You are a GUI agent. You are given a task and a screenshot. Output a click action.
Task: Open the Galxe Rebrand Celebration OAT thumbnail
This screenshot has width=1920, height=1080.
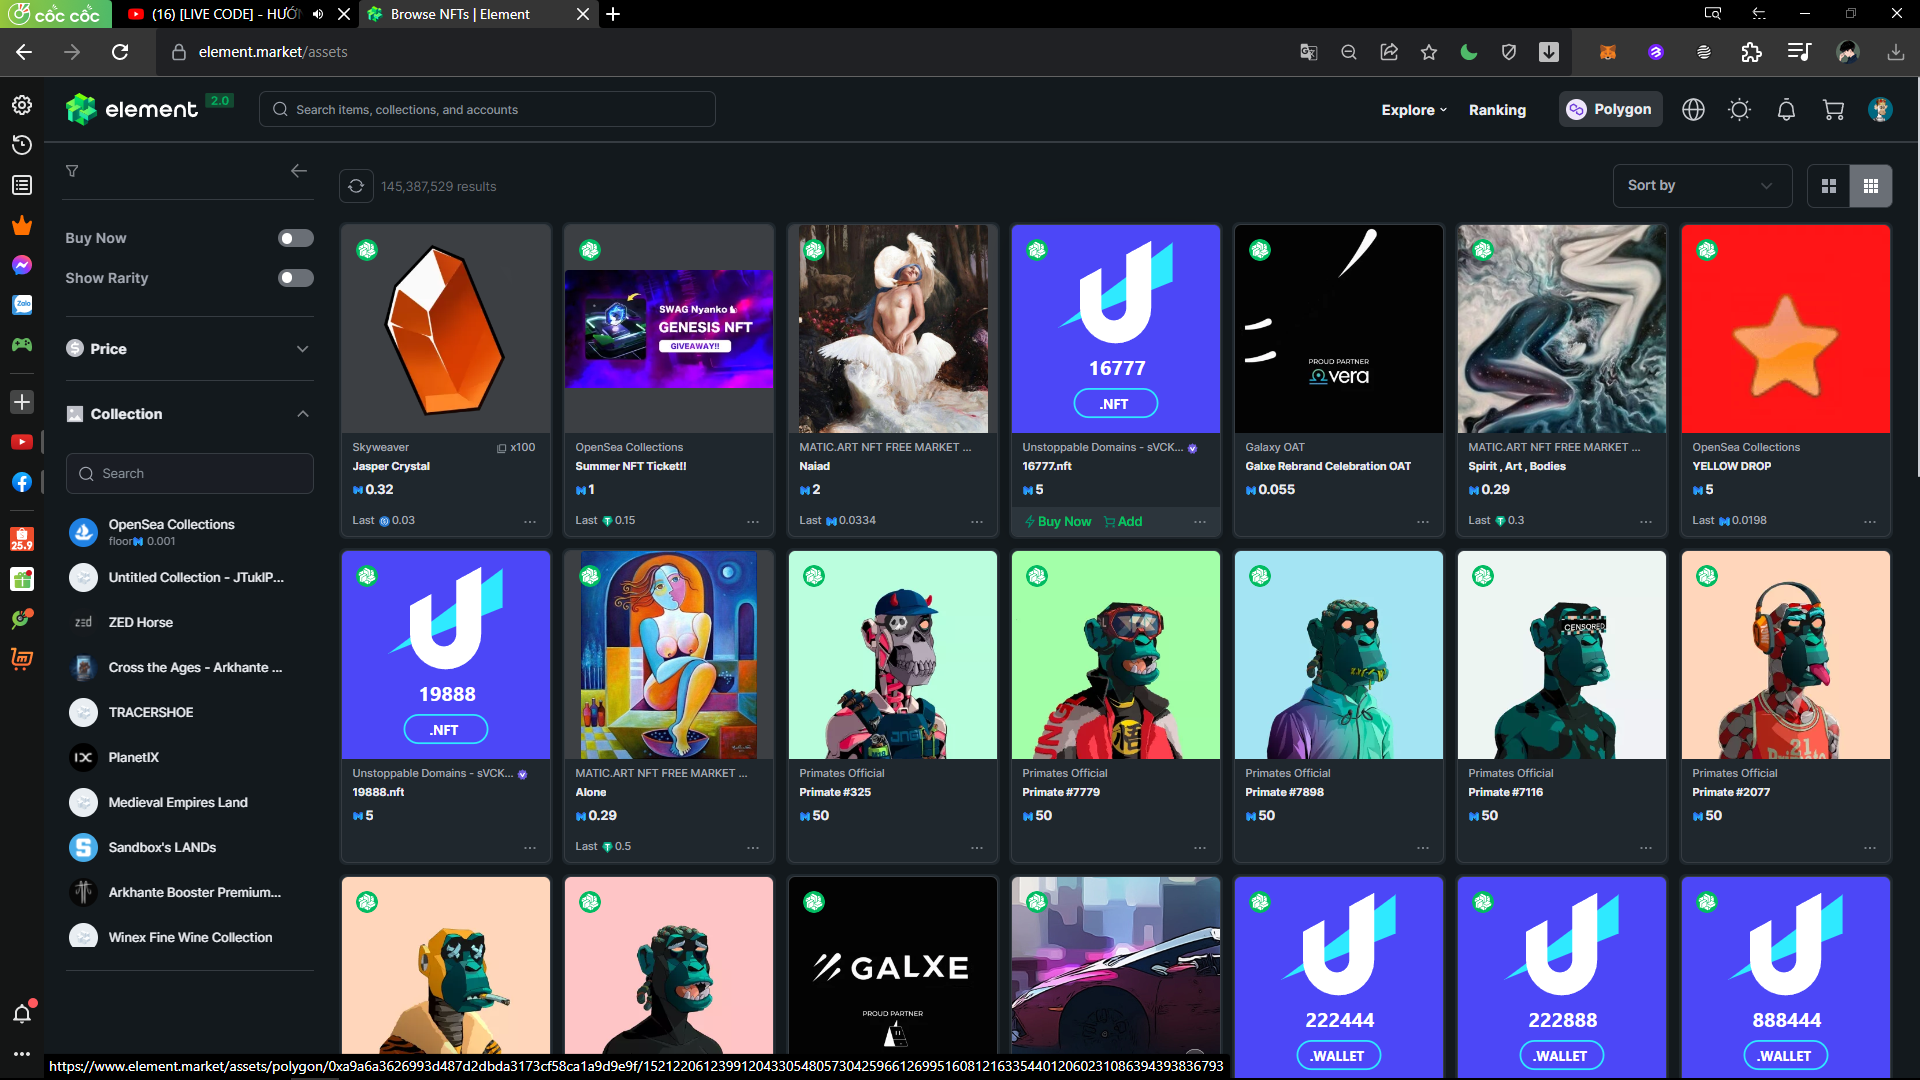click(x=1338, y=329)
